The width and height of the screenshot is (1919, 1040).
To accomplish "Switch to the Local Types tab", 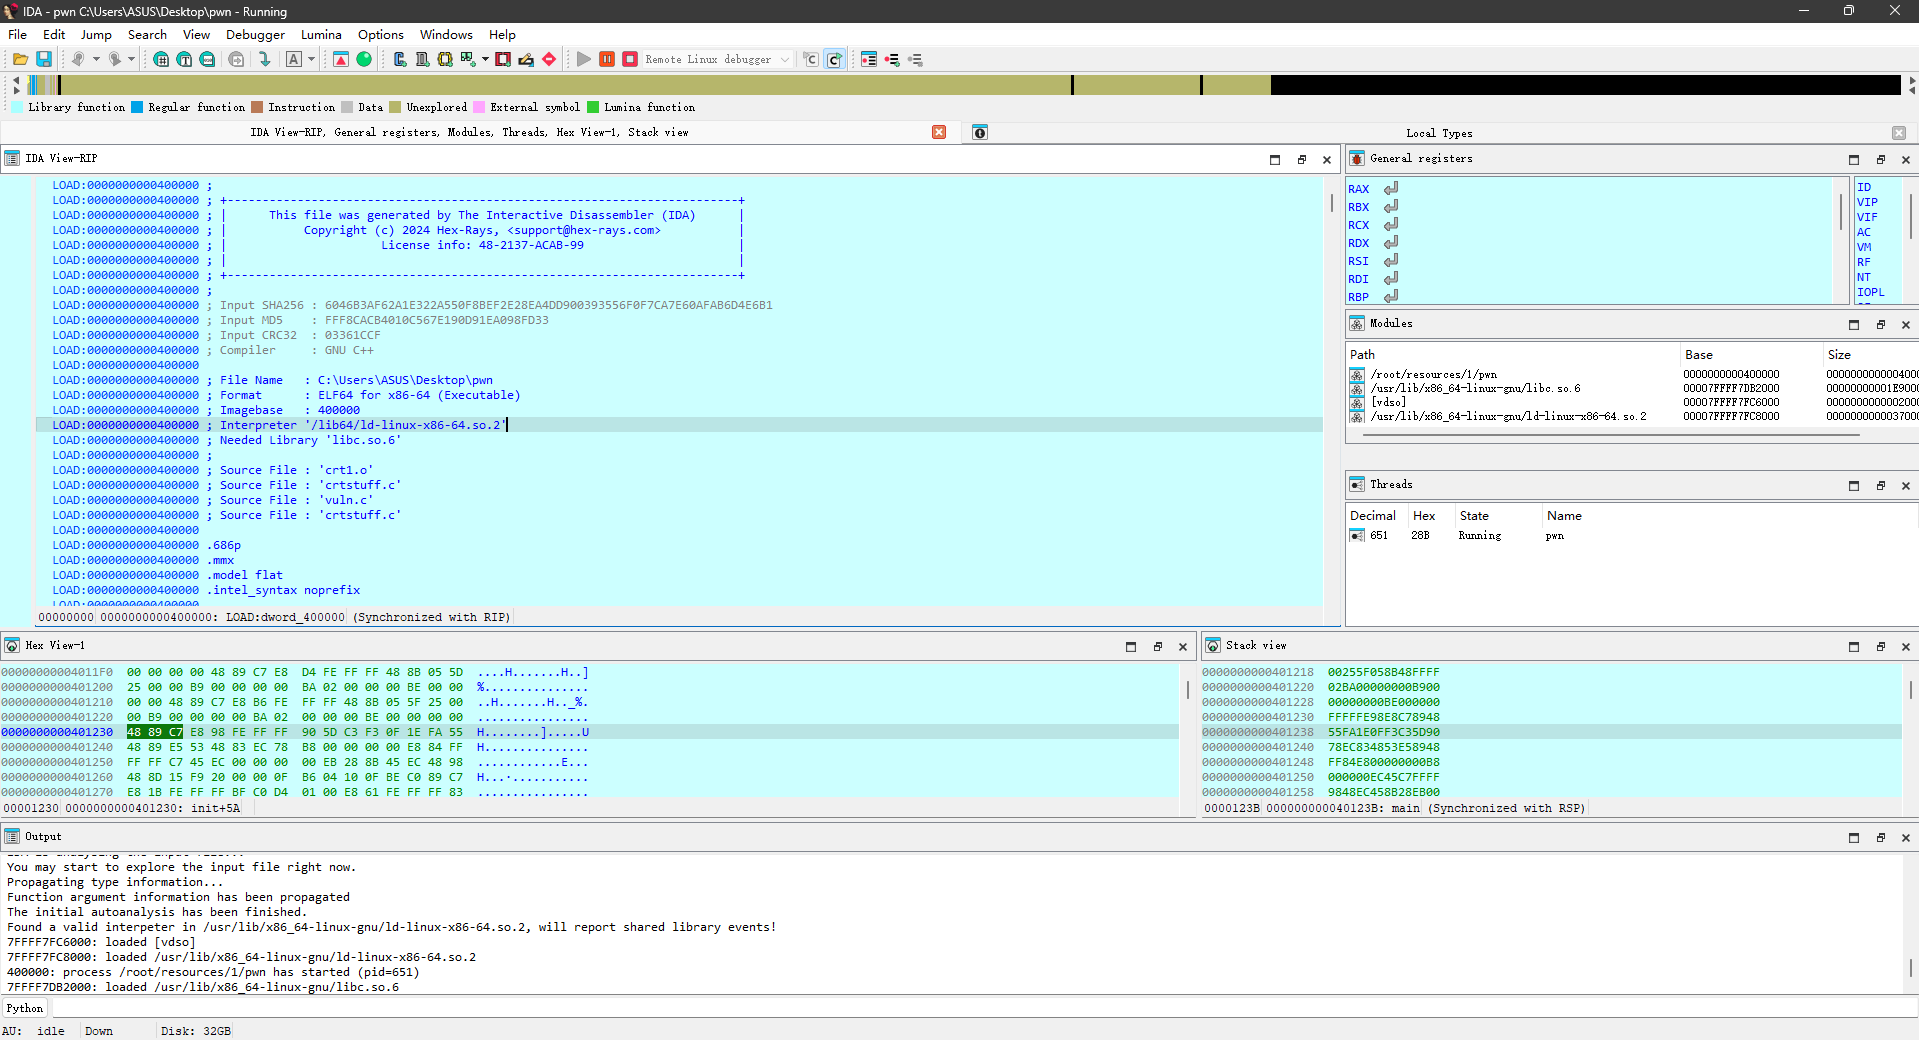I will pyautogui.click(x=1439, y=134).
